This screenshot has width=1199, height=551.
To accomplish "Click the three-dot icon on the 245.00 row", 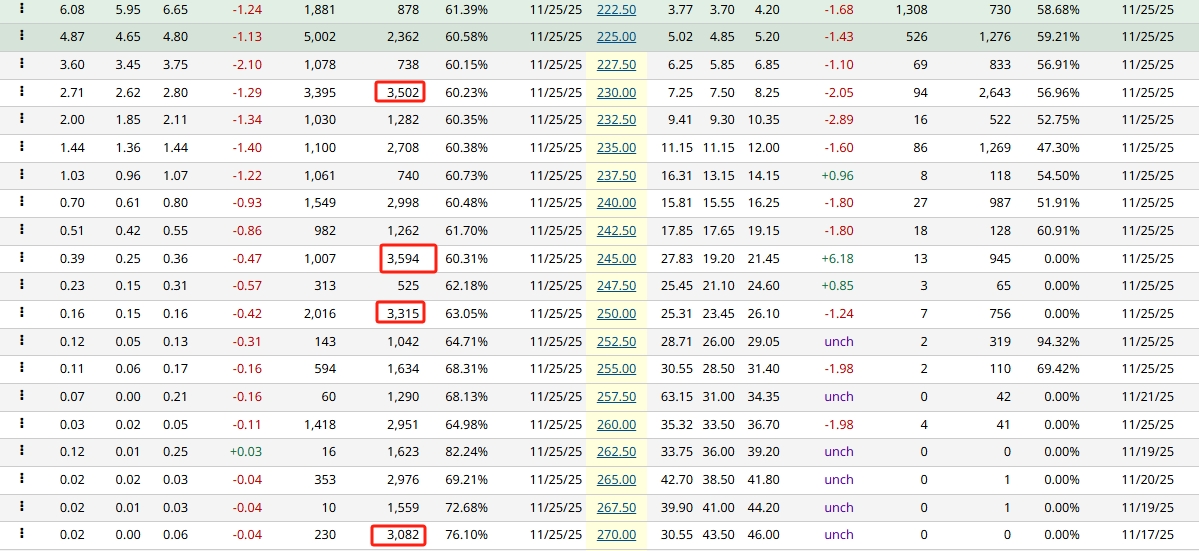I will point(21,258).
